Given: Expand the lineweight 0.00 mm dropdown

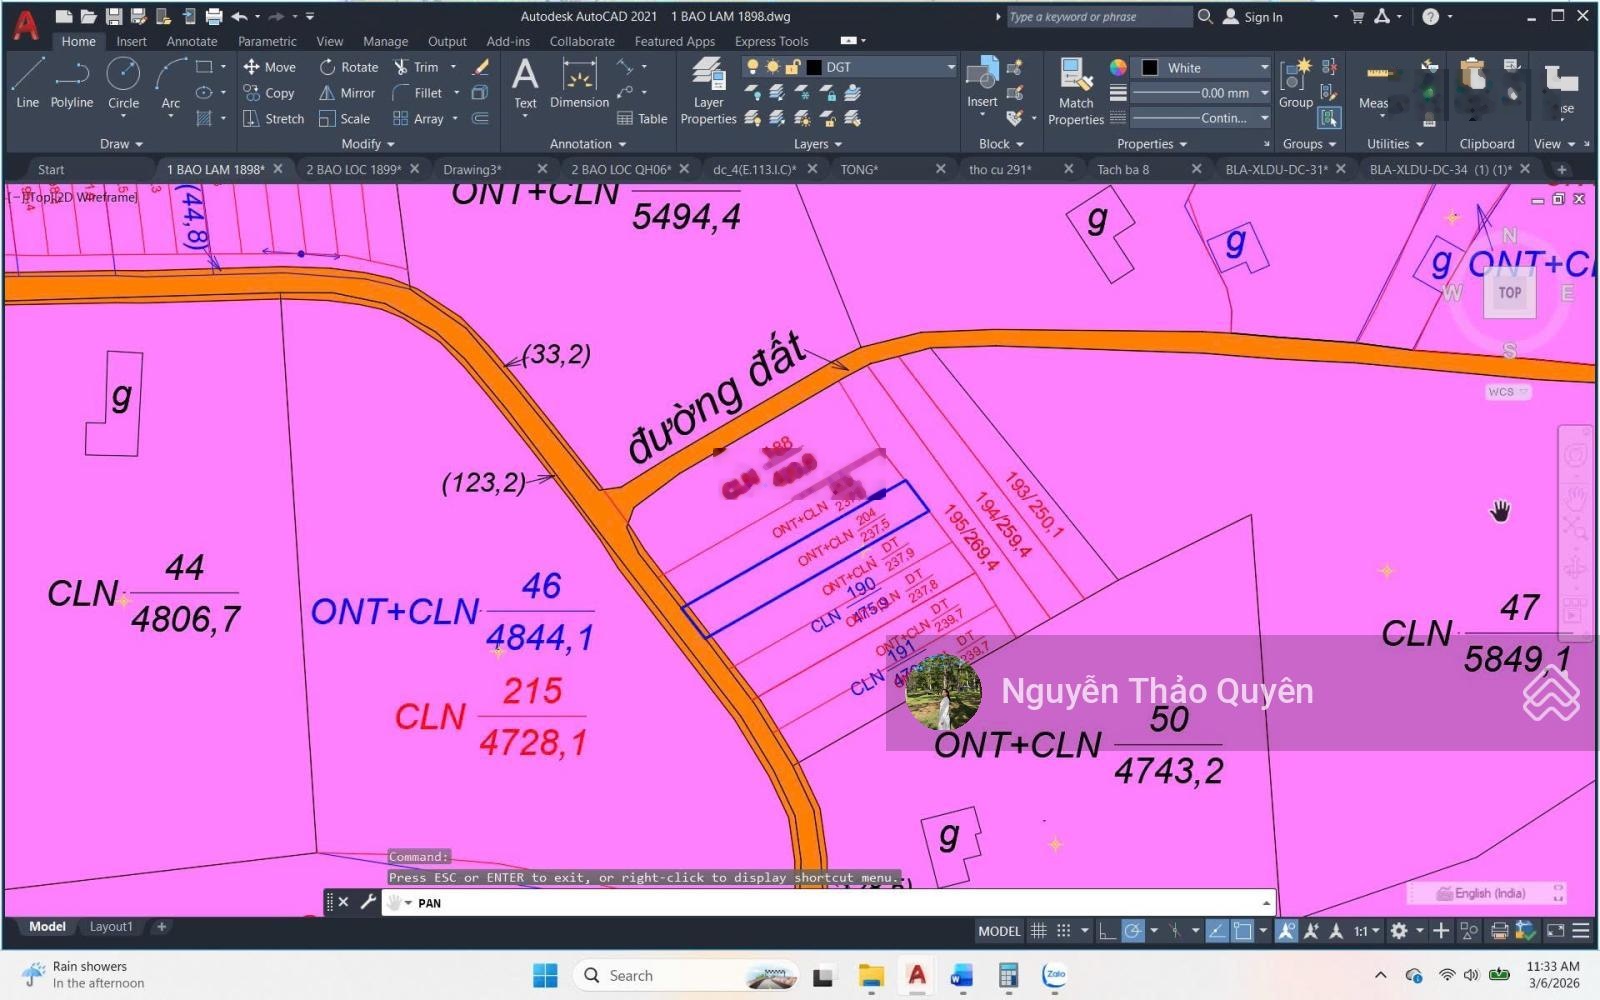Looking at the screenshot, I should 1264,93.
